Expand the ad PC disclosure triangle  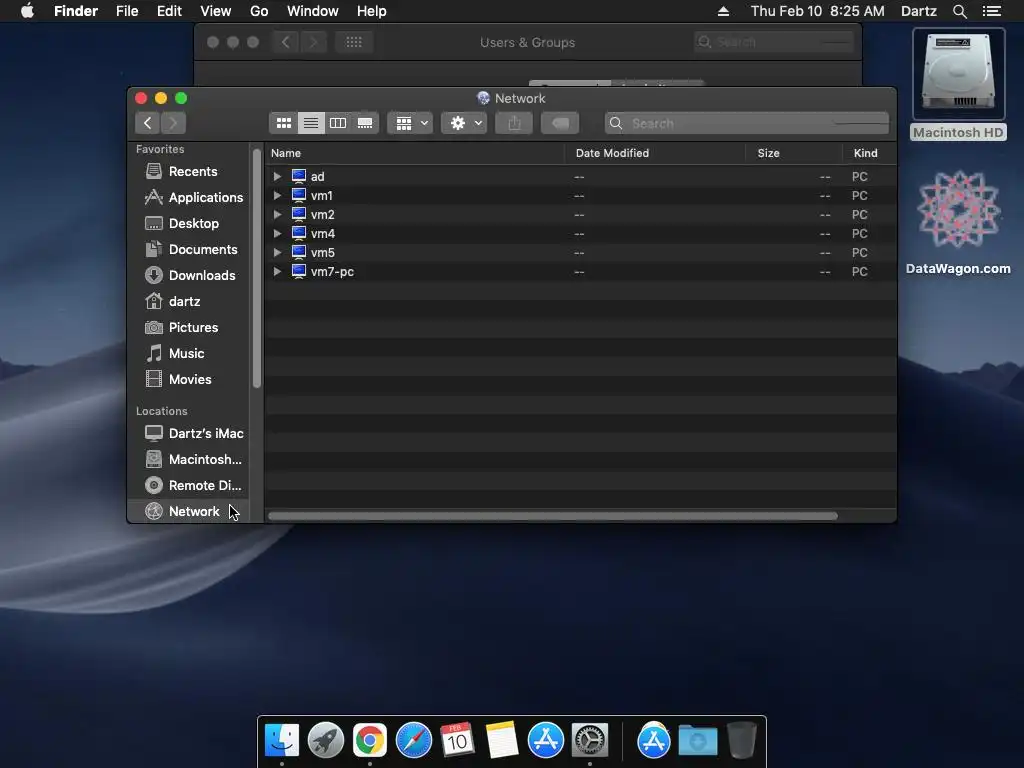click(277, 176)
